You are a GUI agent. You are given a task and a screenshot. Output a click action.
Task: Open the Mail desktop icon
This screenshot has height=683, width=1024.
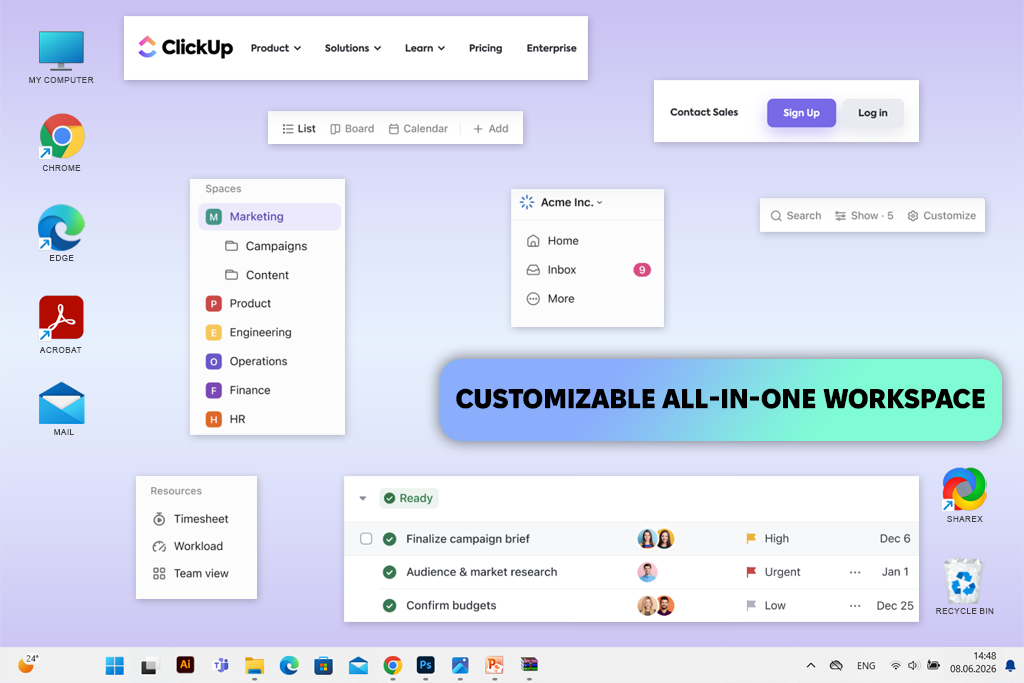[x=62, y=409]
